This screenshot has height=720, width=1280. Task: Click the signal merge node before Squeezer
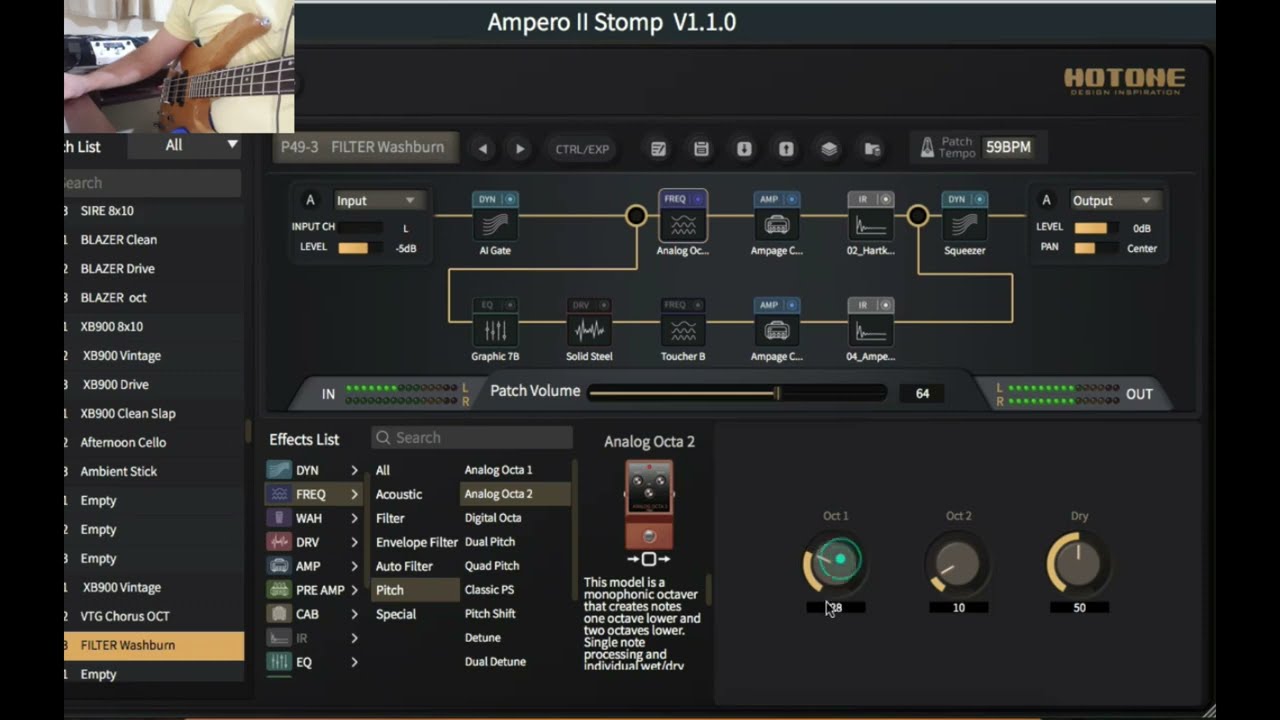[x=918, y=215]
